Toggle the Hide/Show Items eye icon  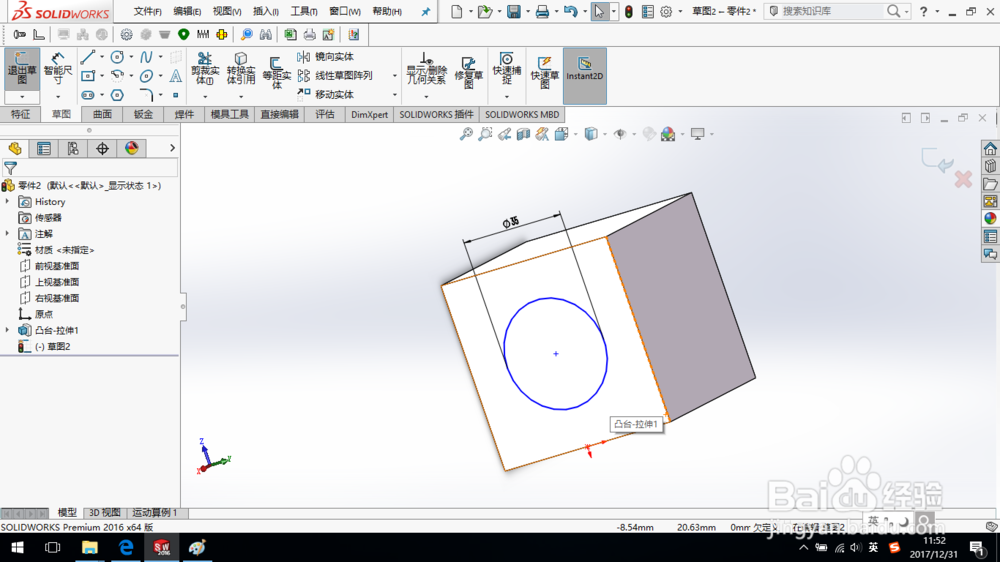point(619,134)
